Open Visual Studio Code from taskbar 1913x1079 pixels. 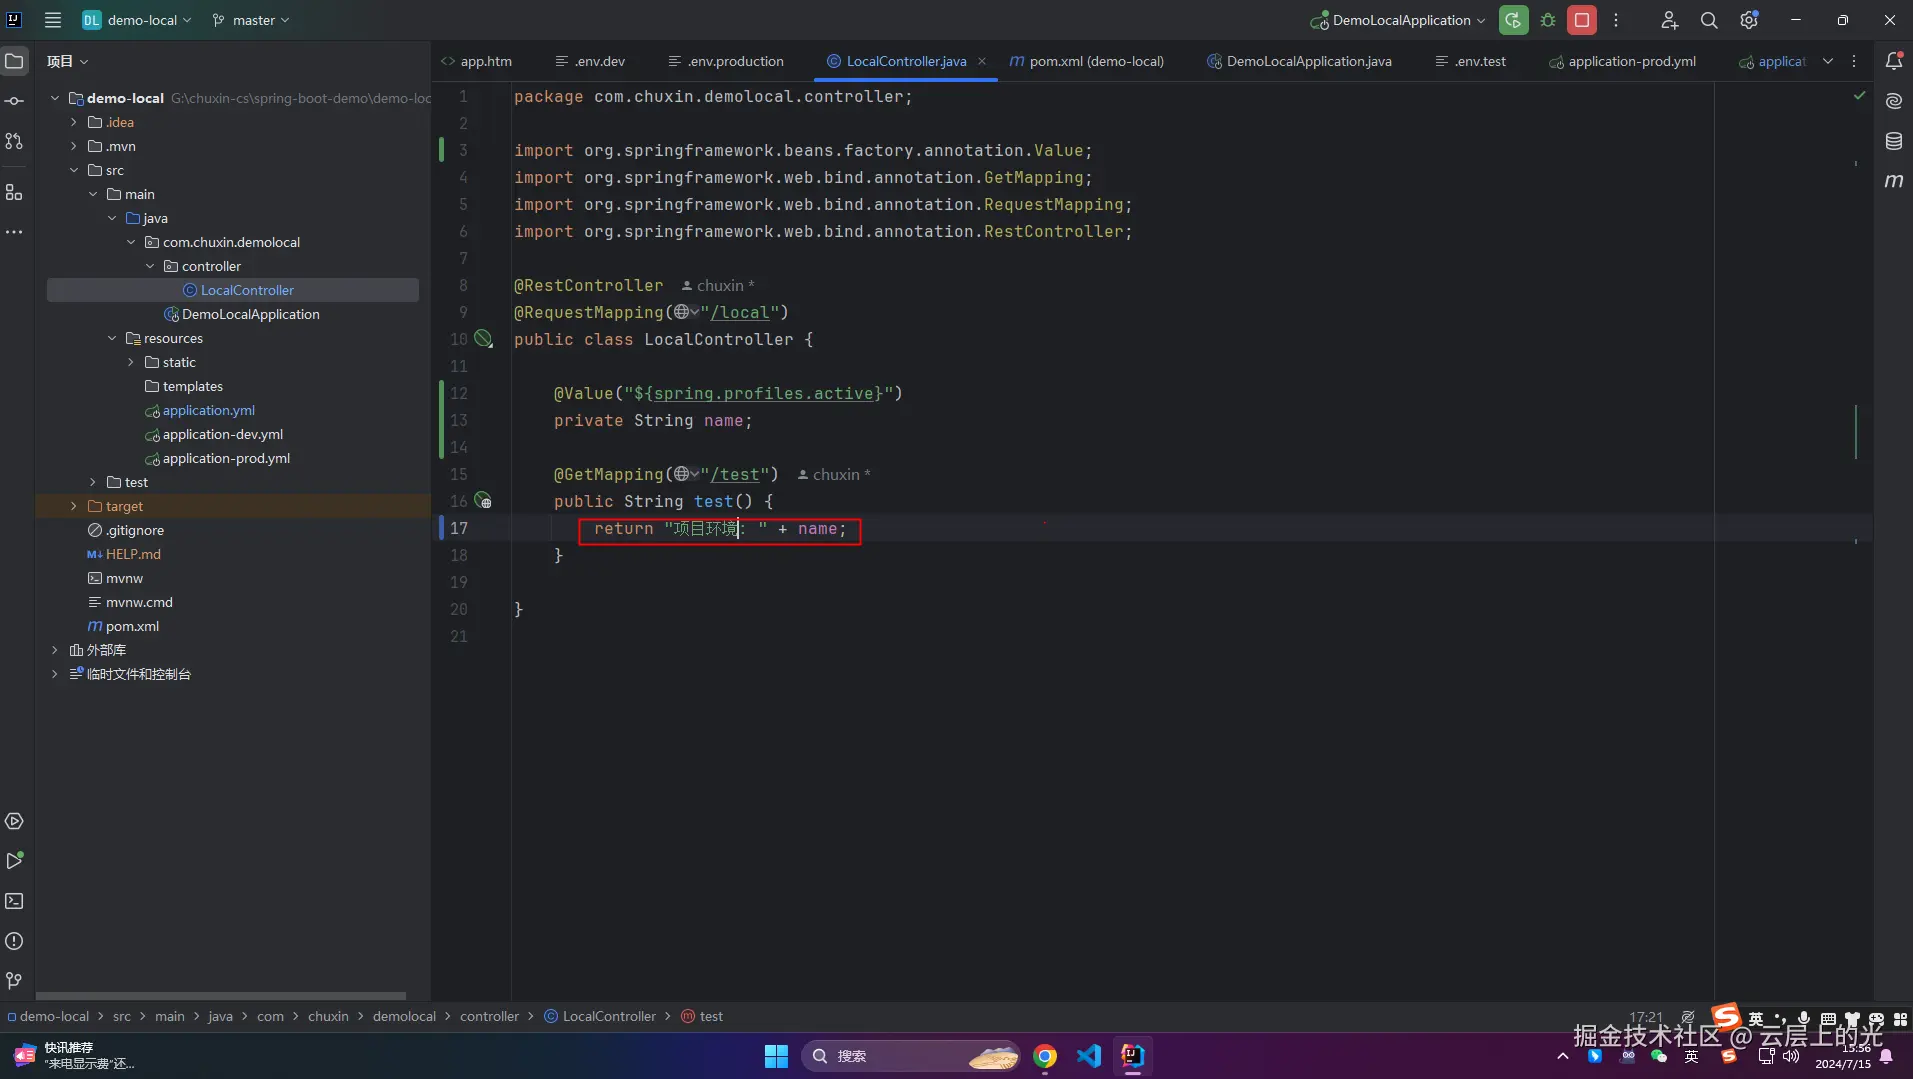click(x=1089, y=1056)
